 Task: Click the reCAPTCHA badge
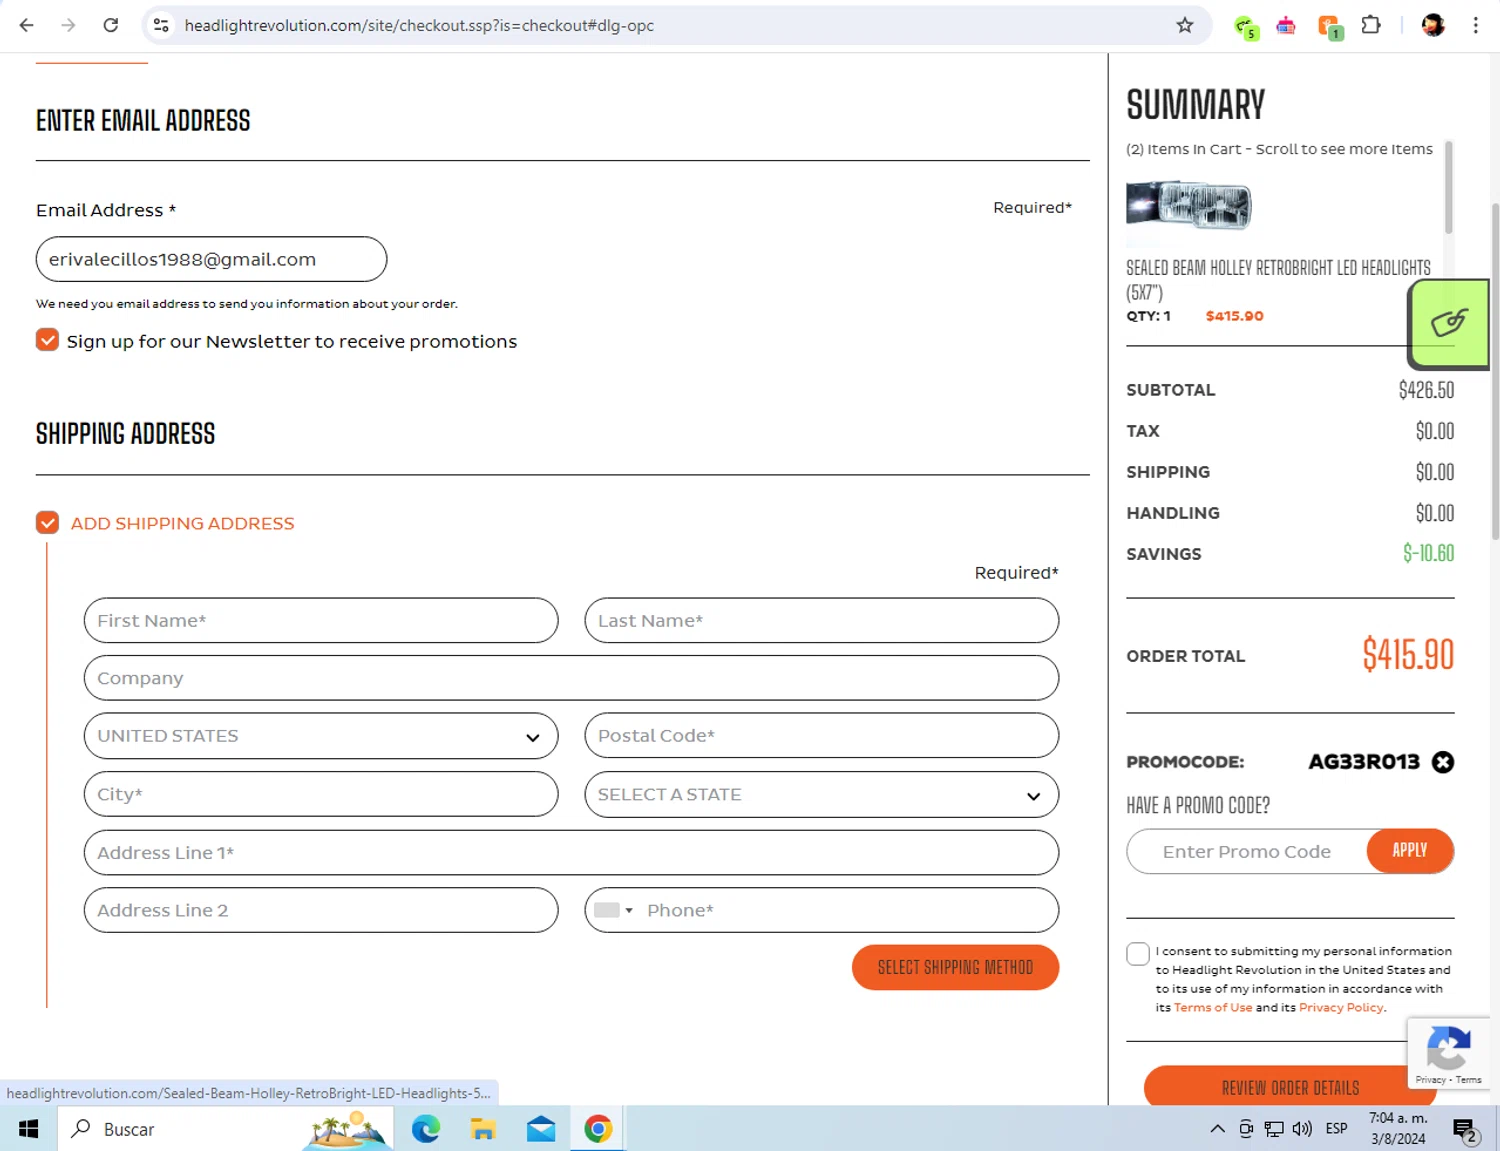pyautogui.click(x=1448, y=1053)
